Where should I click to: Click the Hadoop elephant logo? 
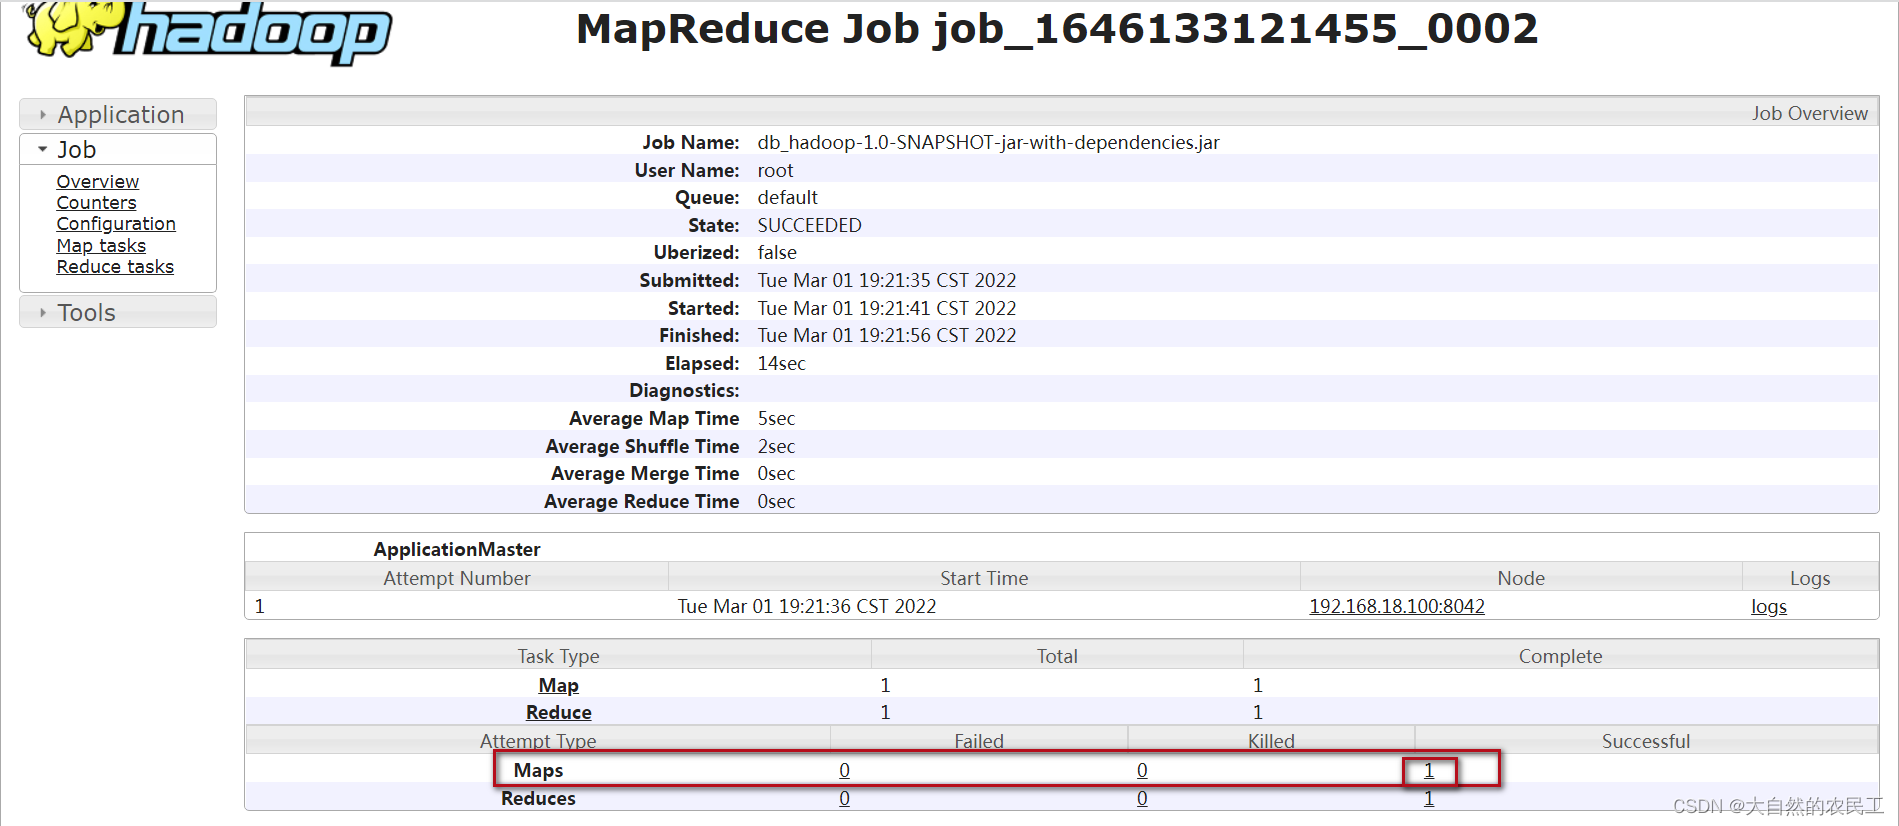click(207, 32)
